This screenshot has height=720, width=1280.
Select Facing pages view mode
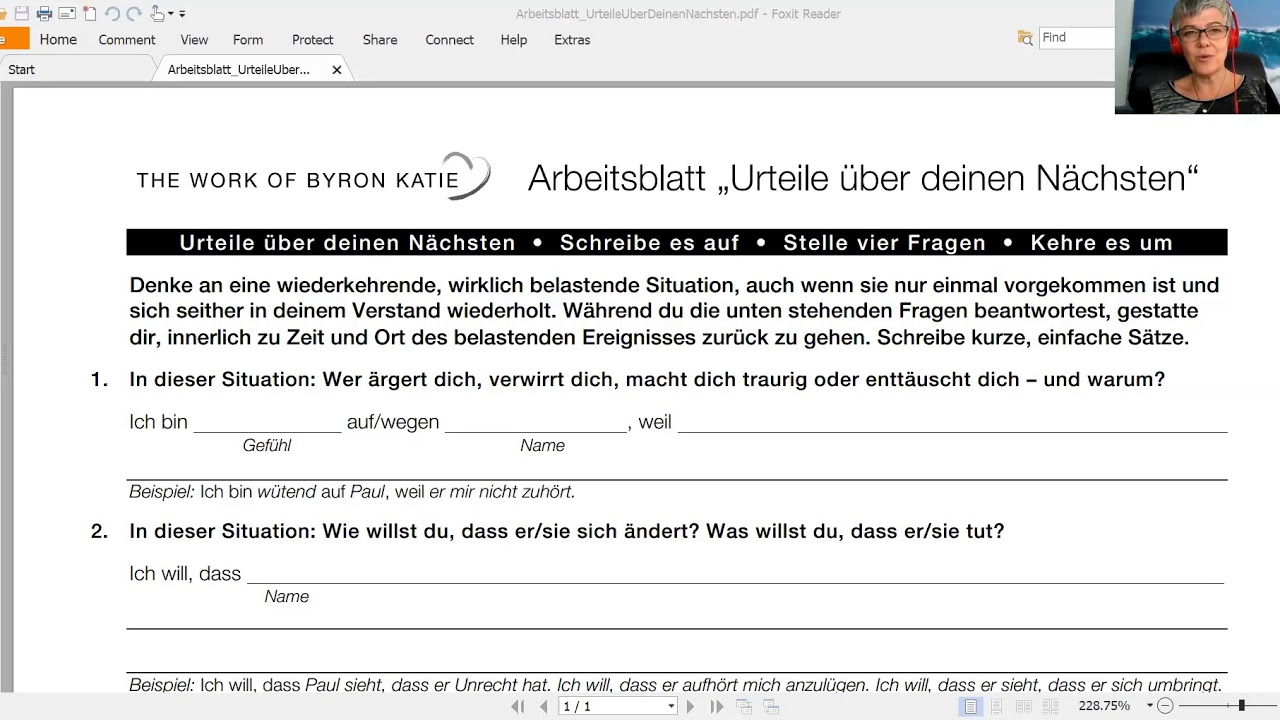(1023, 706)
